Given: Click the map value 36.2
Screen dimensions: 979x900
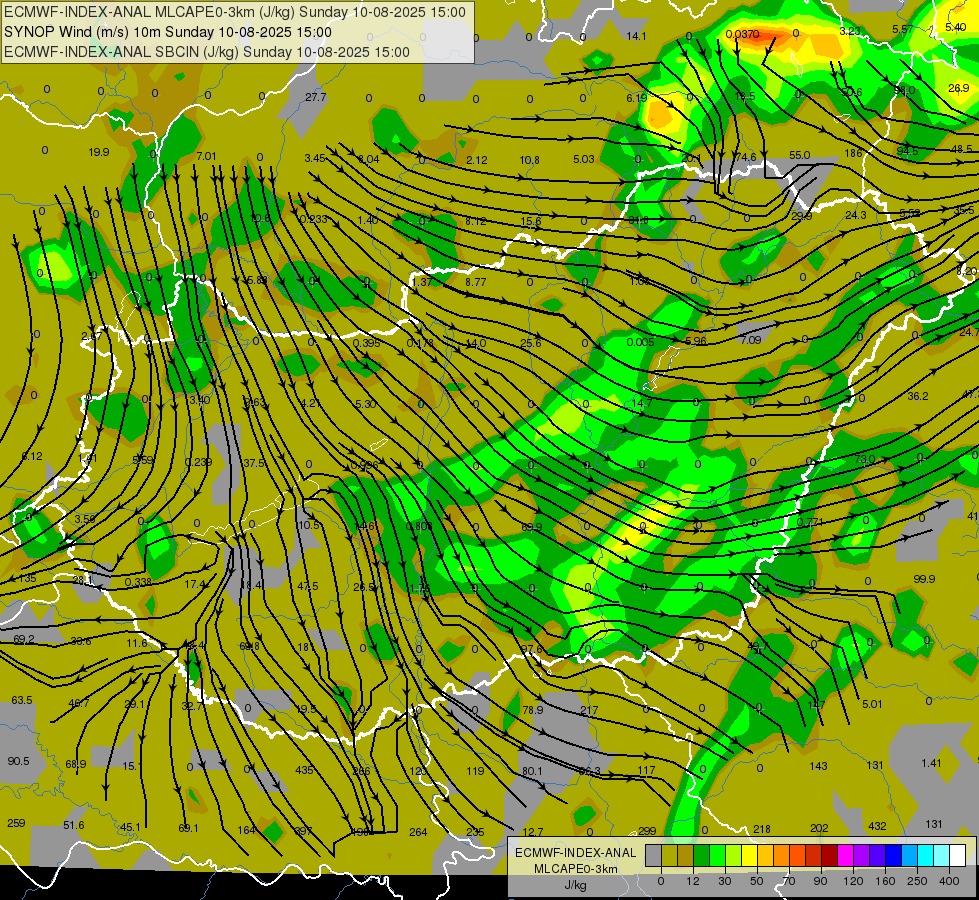Looking at the screenshot, I should pos(918,396).
